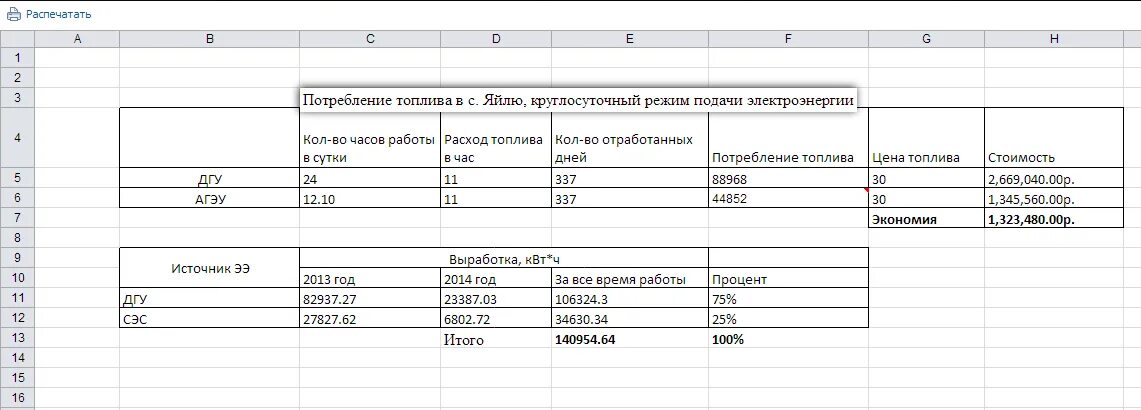Click the select-all corner of the grid
This screenshot has height=410, width=1141.
click(x=17, y=39)
